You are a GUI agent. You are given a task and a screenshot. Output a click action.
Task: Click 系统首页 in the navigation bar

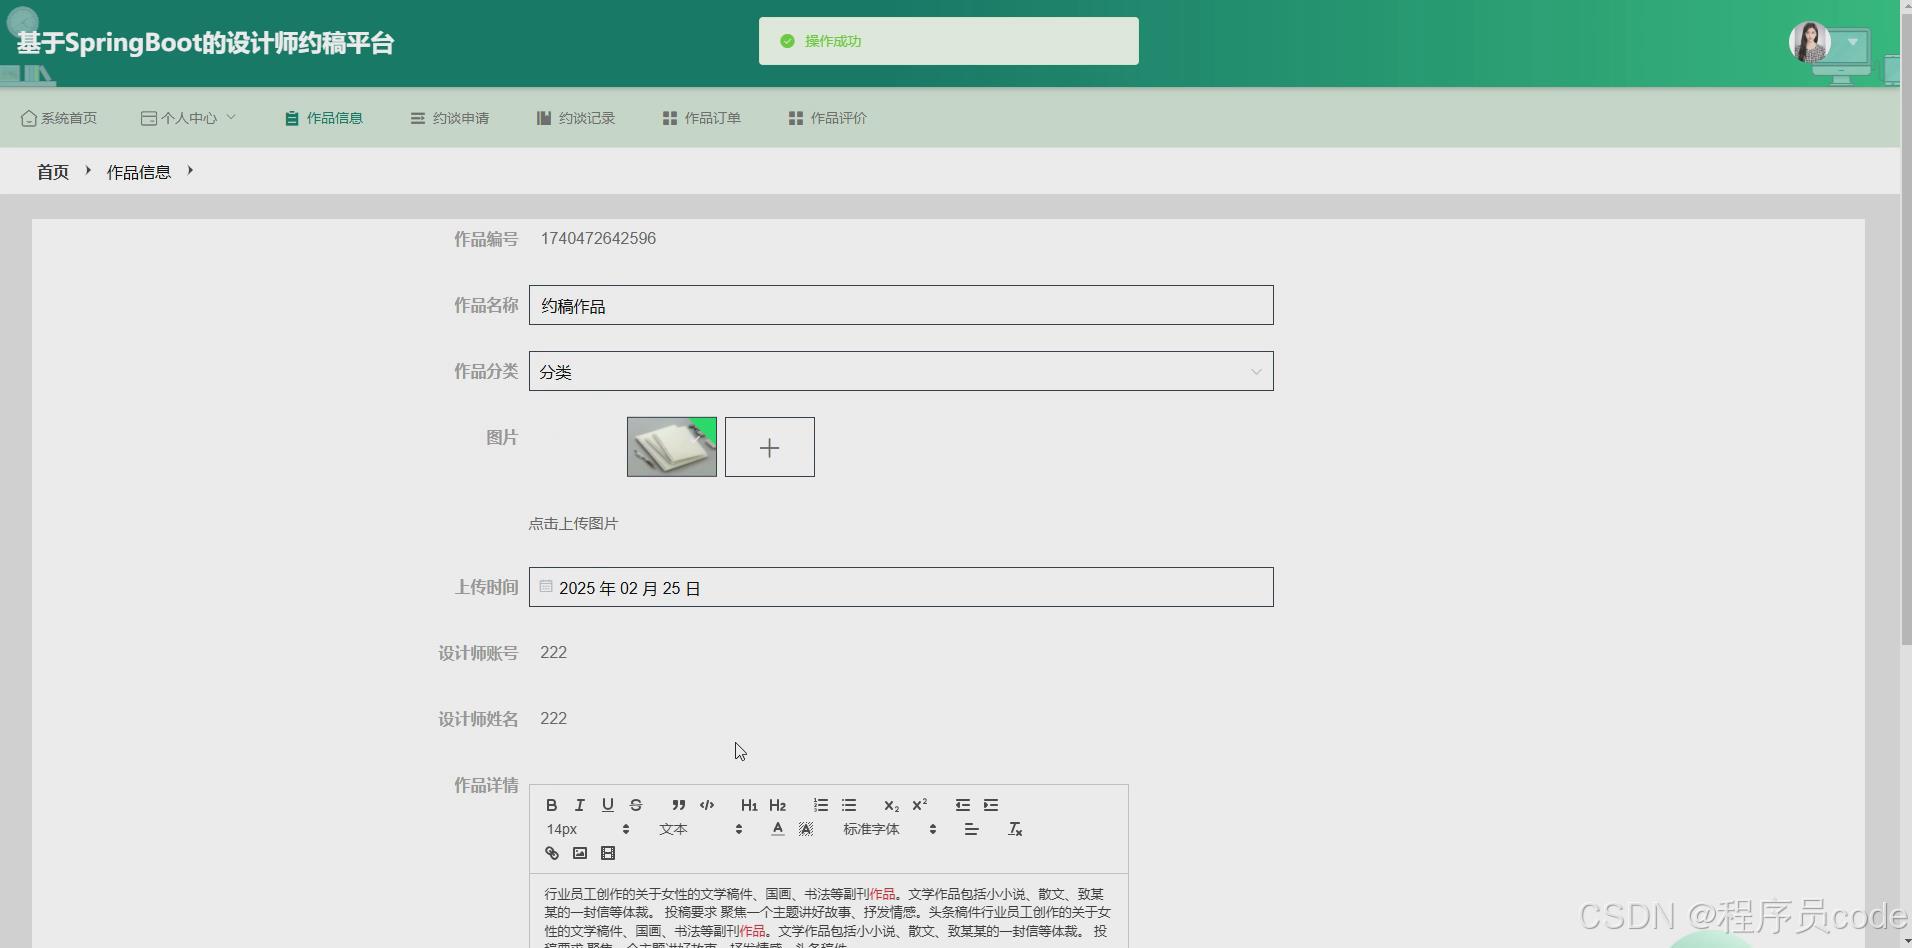59,117
